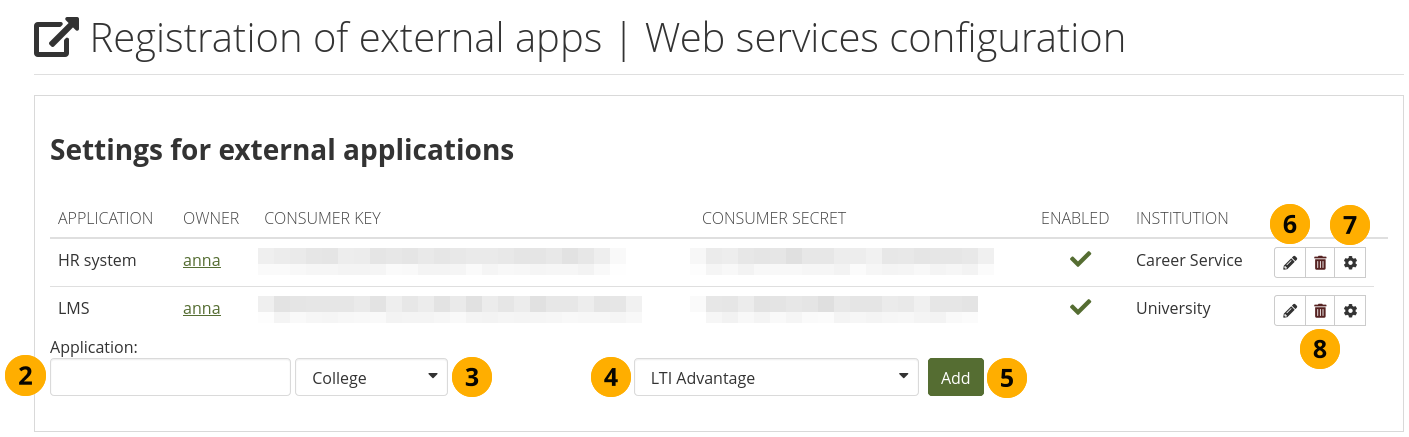Click enabled checkmark for HR system
Screen dimensions: 1409x437
tap(1079, 260)
